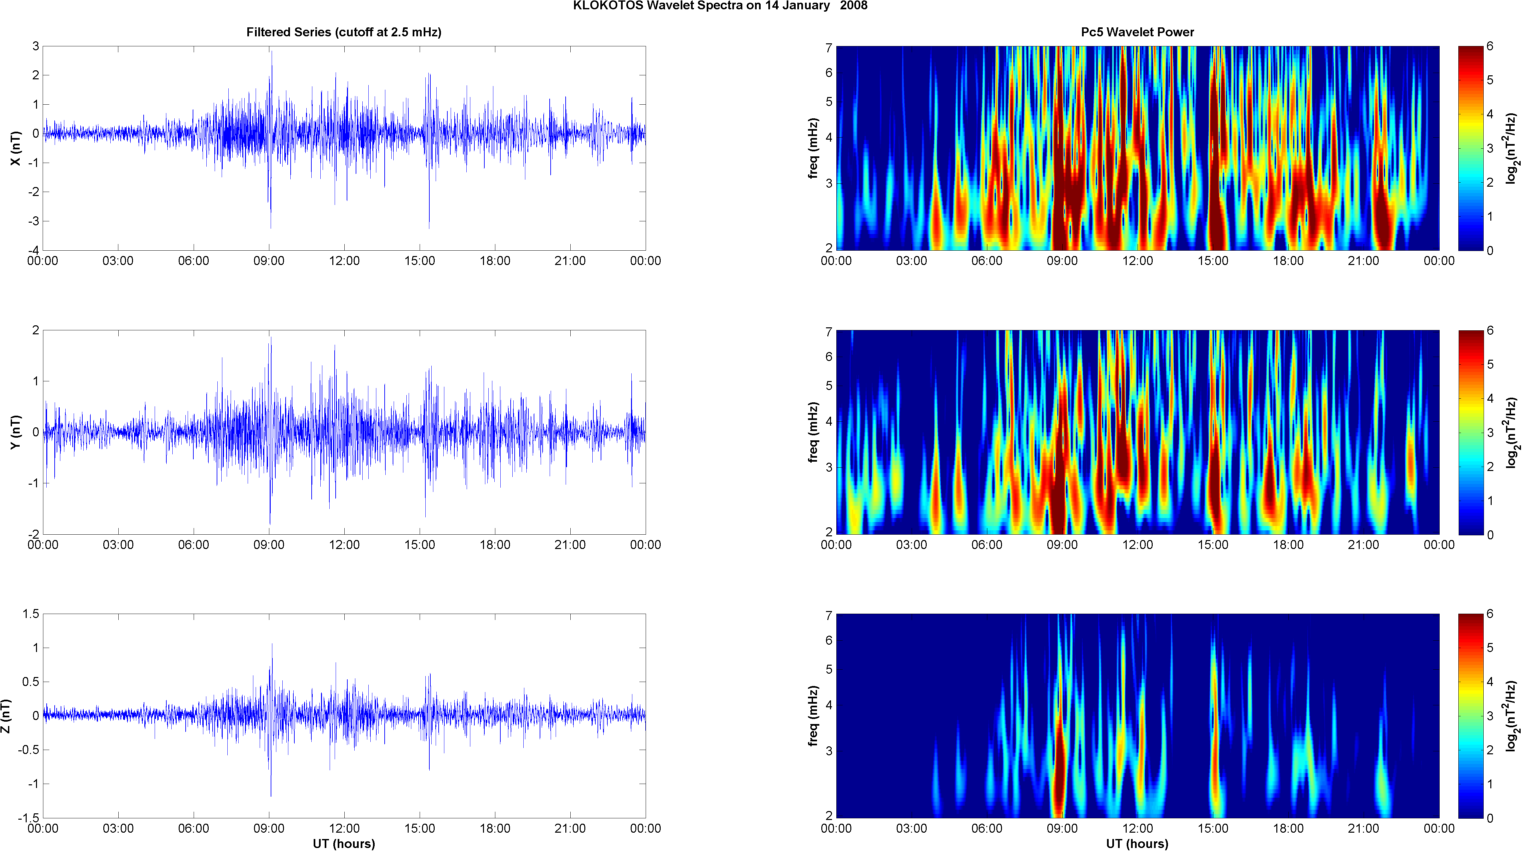Select the Filtered Series (cutoff at 2.5 mHz) heading
Image resolution: width=1522 pixels, height=851 pixels.
344,32
